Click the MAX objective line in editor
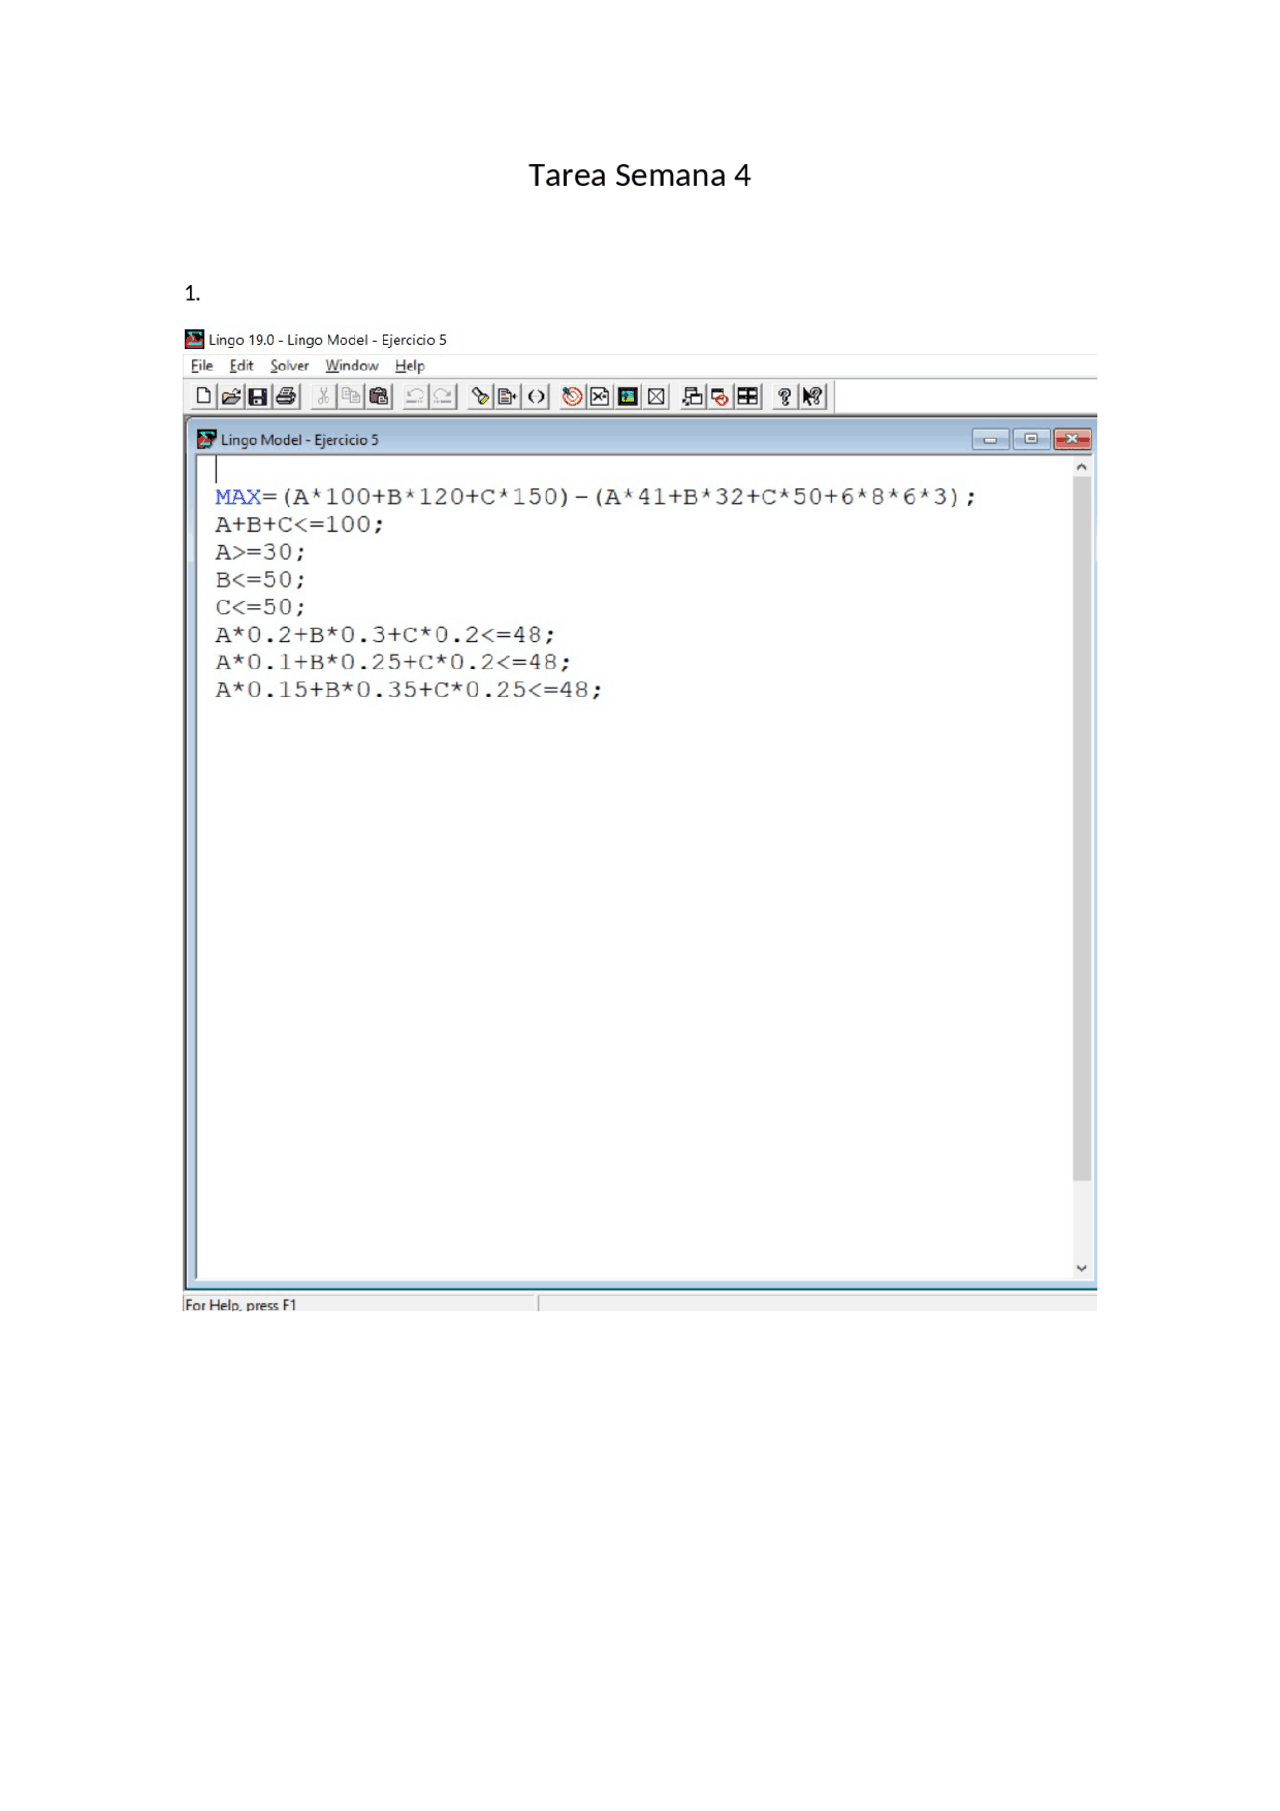The height and width of the screenshot is (1811, 1280). point(594,497)
